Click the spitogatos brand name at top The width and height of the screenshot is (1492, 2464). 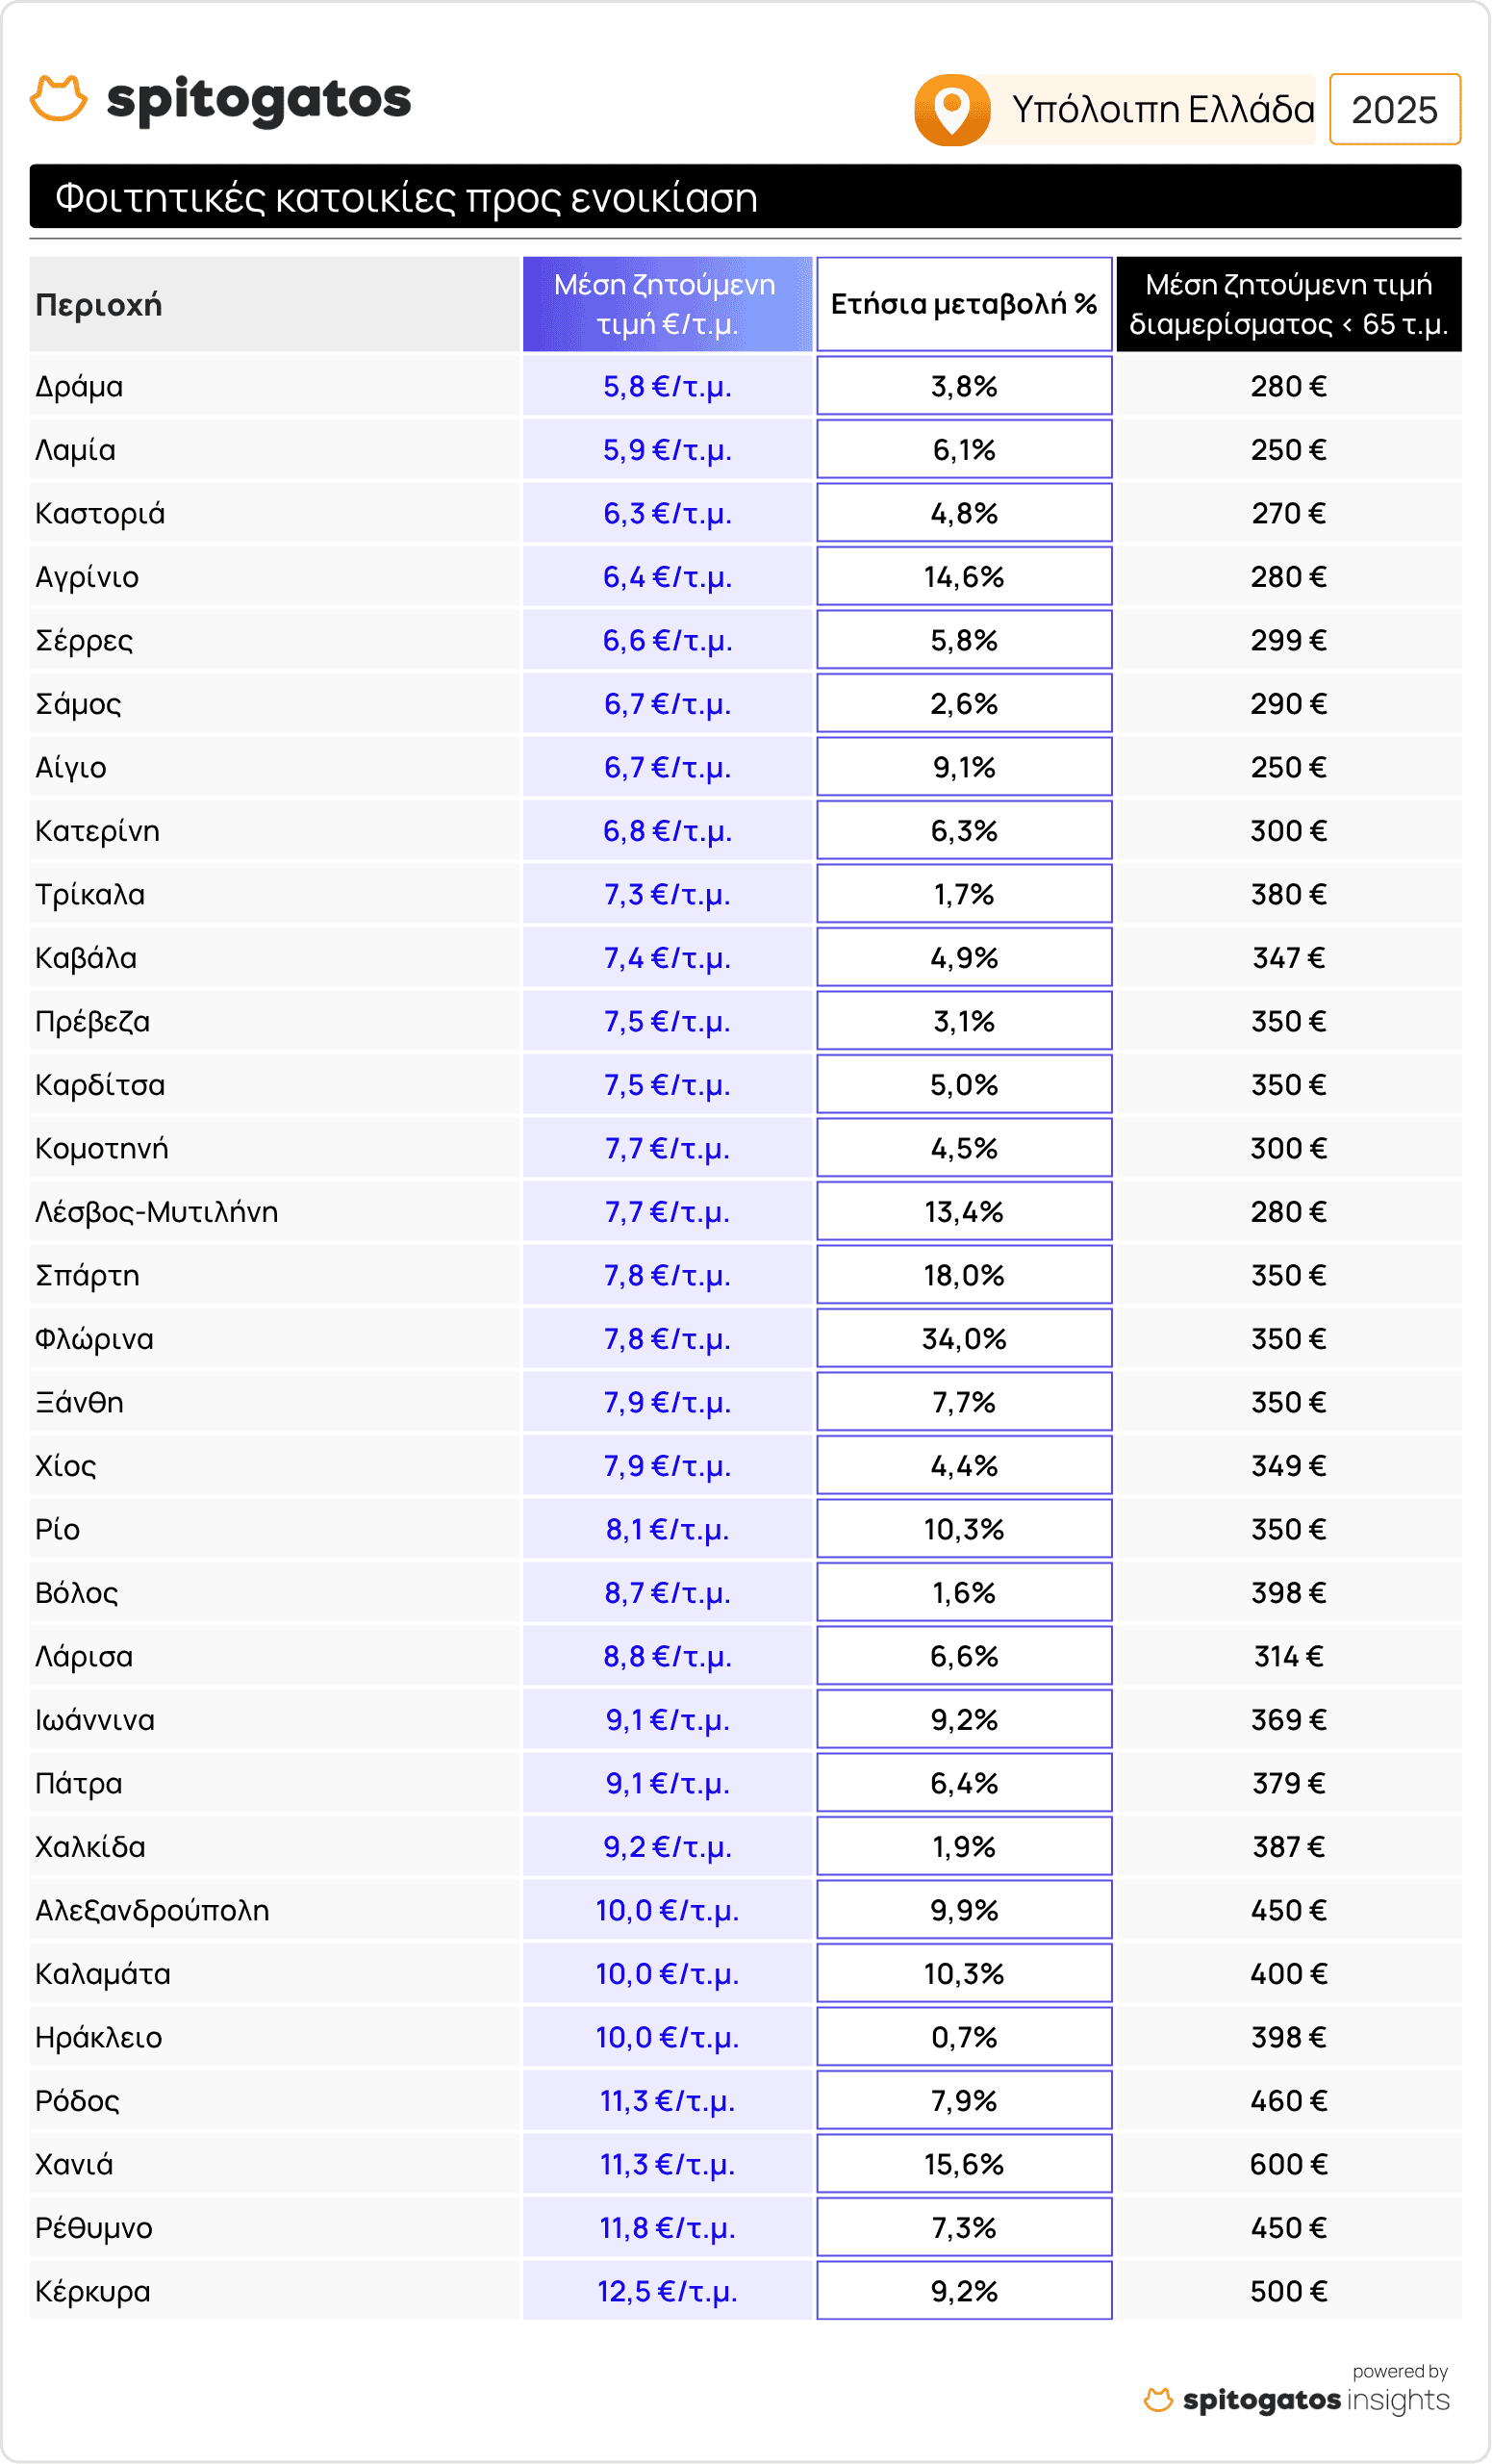click(258, 100)
